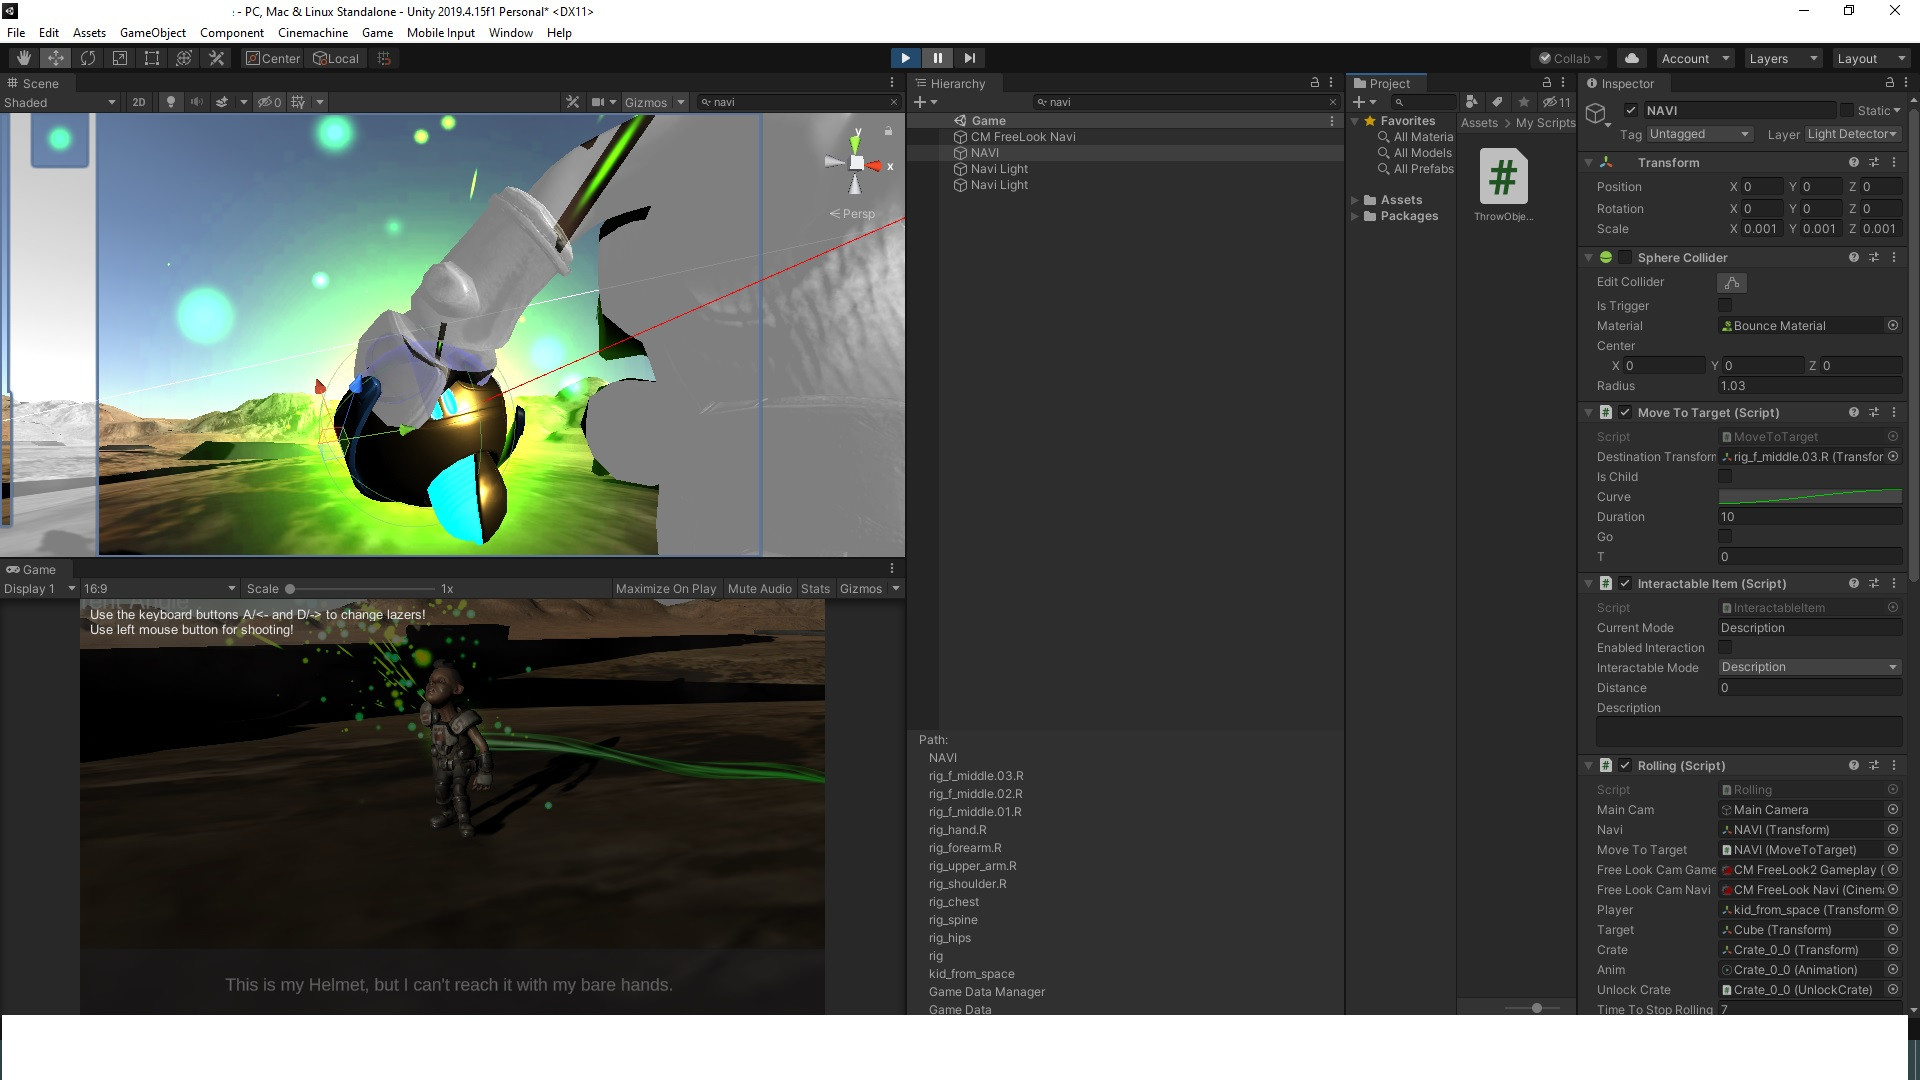
Task: Toggle 2D scene view mode
Action: tap(139, 102)
